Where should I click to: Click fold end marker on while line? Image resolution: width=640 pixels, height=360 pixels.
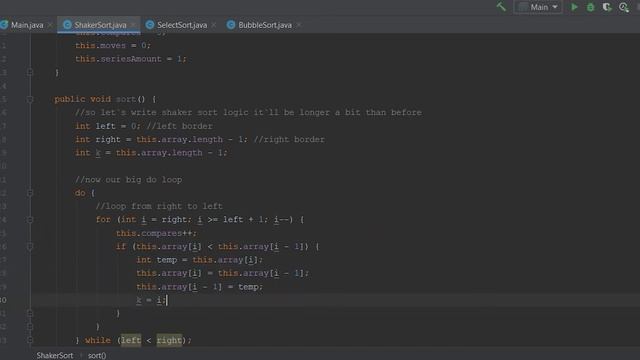point(30,340)
